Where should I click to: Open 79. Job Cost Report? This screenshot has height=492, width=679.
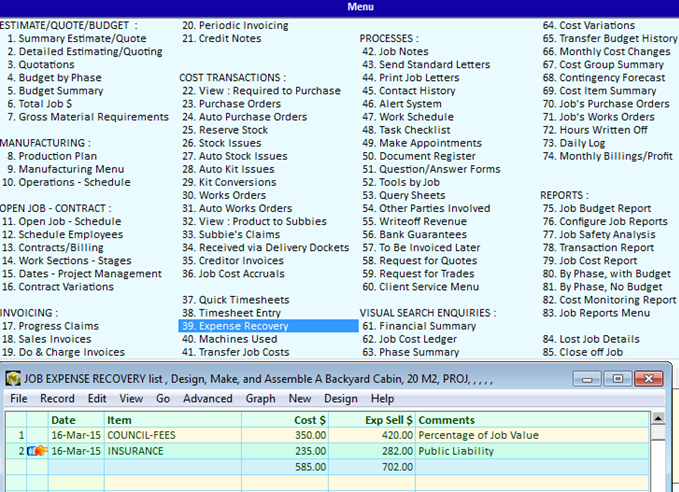(590, 261)
